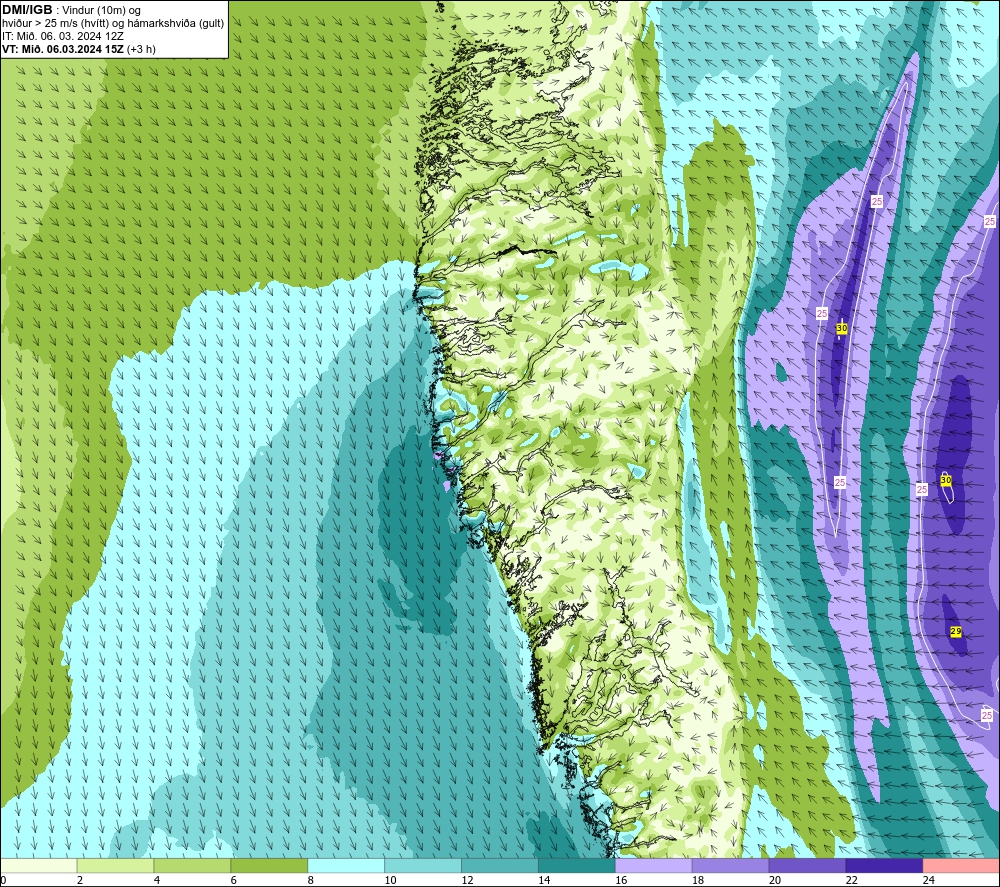The width and height of the screenshot is (1000, 887).
Task: Click the legend scale value '20'
Action: click(x=775, y=880)
